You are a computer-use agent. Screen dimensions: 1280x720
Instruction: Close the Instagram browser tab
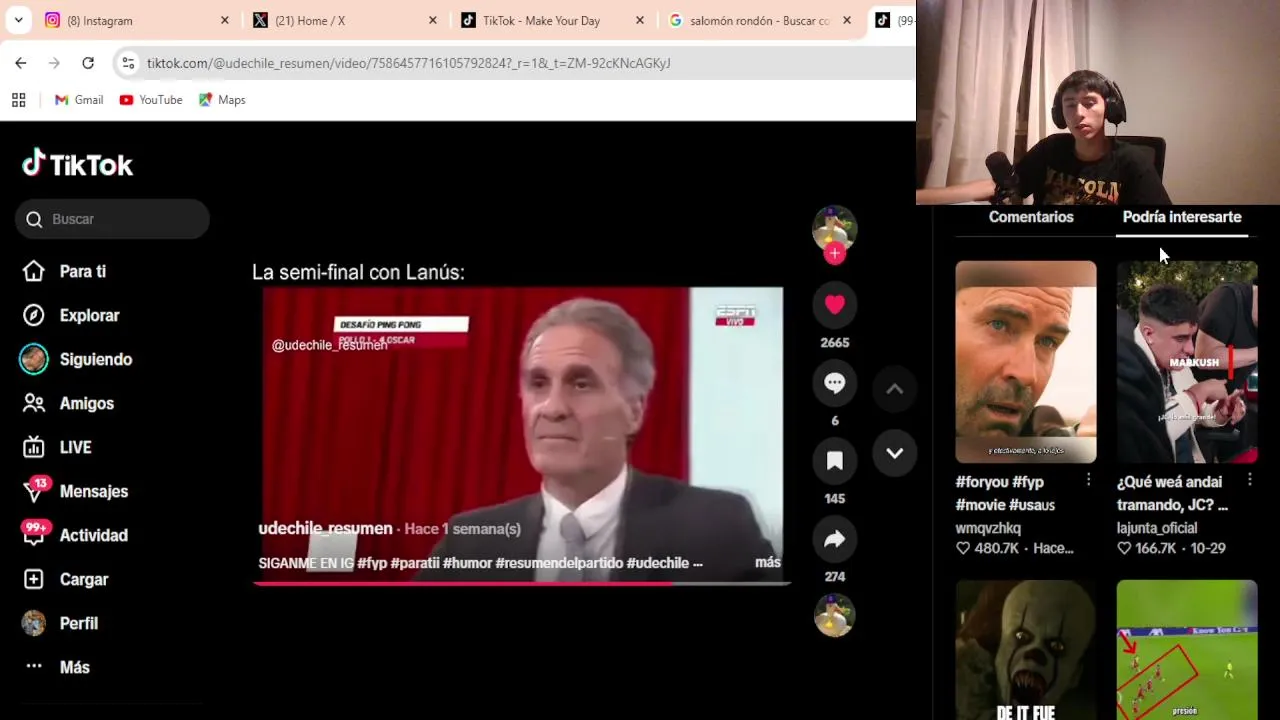tap(224, 20)
